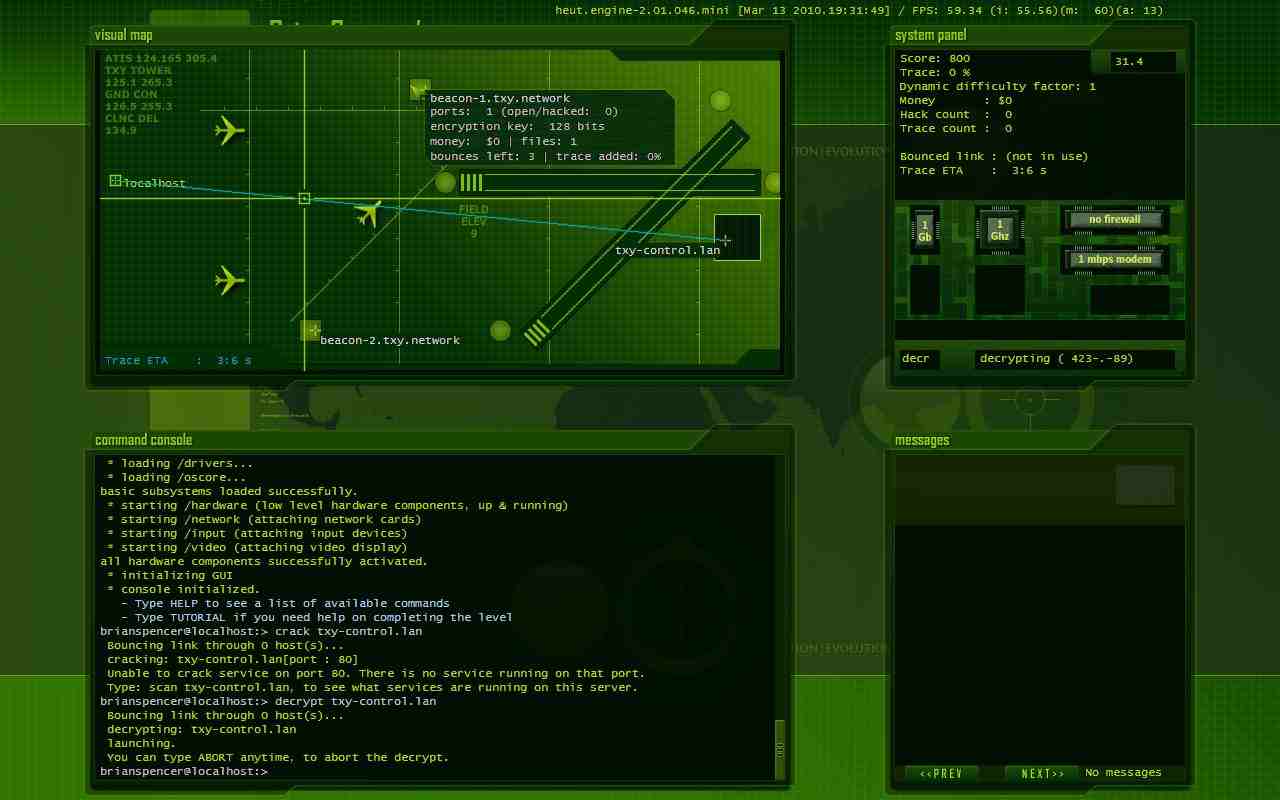Click the visual map panel title
This screenshot has height=800, width=1280.
tap(124, 35)
